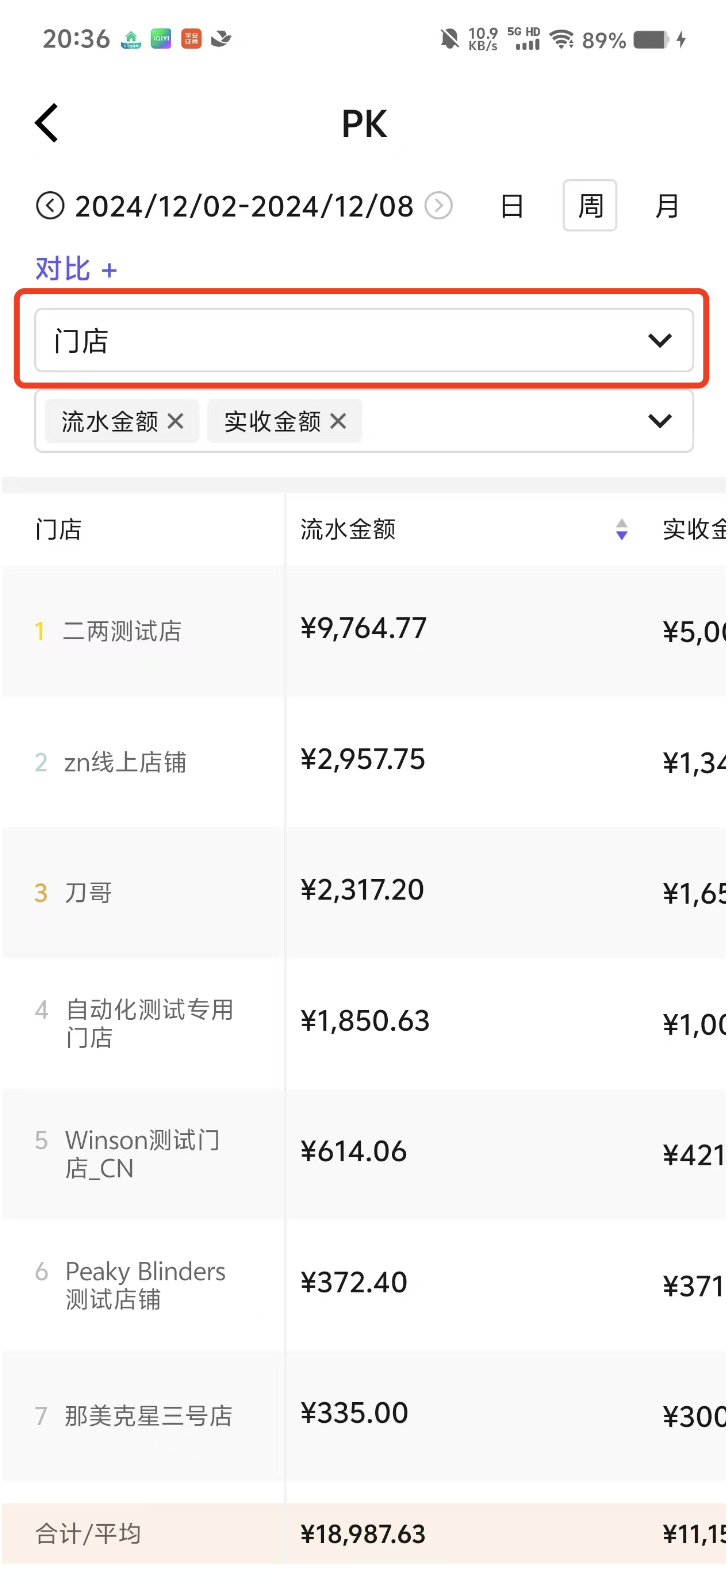
Task: Go to previous week date range
Action: click(49, 206)
